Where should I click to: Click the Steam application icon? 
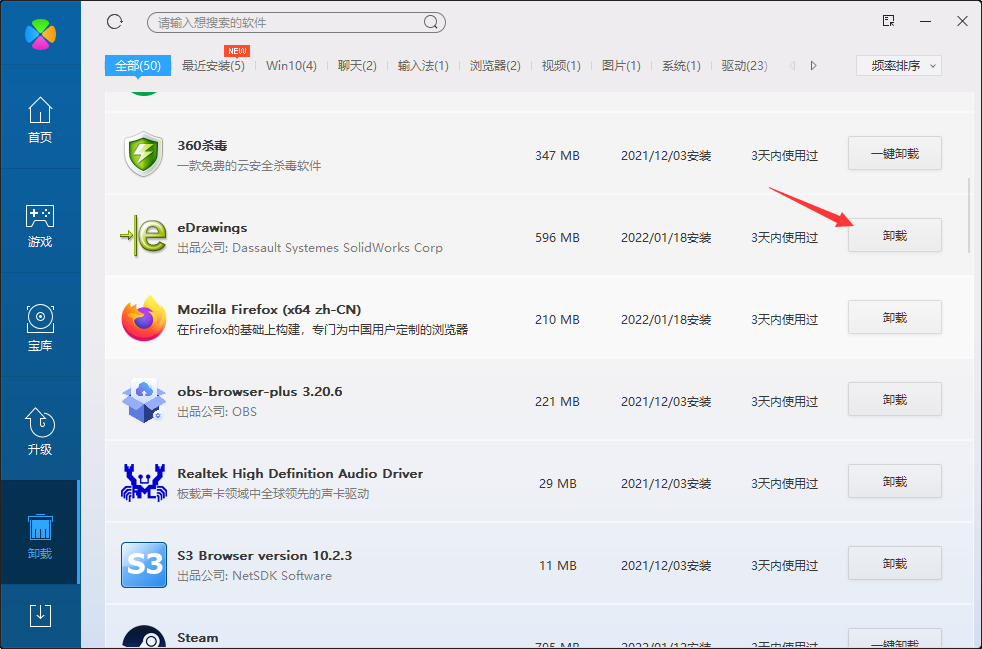(143, 636)
